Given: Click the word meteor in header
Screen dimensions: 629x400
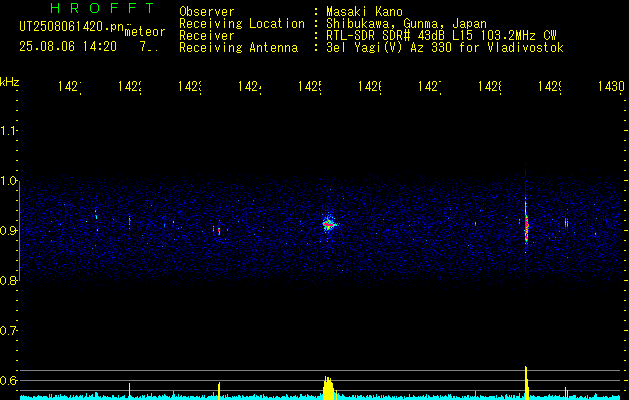Looking at the screenshot, I should click(x=145, y=32).
